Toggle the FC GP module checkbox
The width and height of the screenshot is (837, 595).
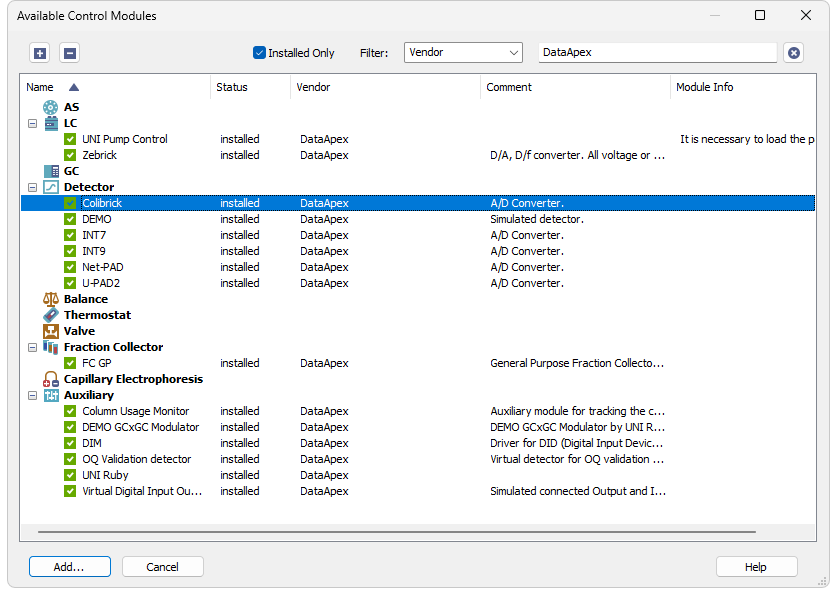tap(70, 363)
